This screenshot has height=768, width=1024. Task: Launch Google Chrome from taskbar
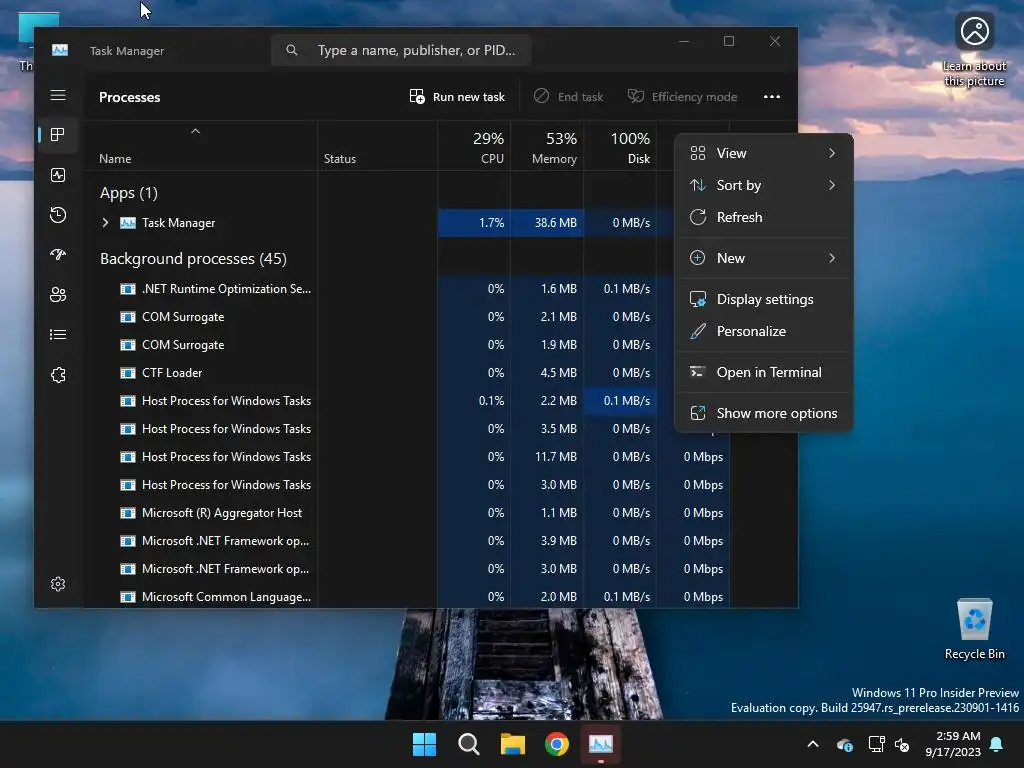(x=556, y=744)
